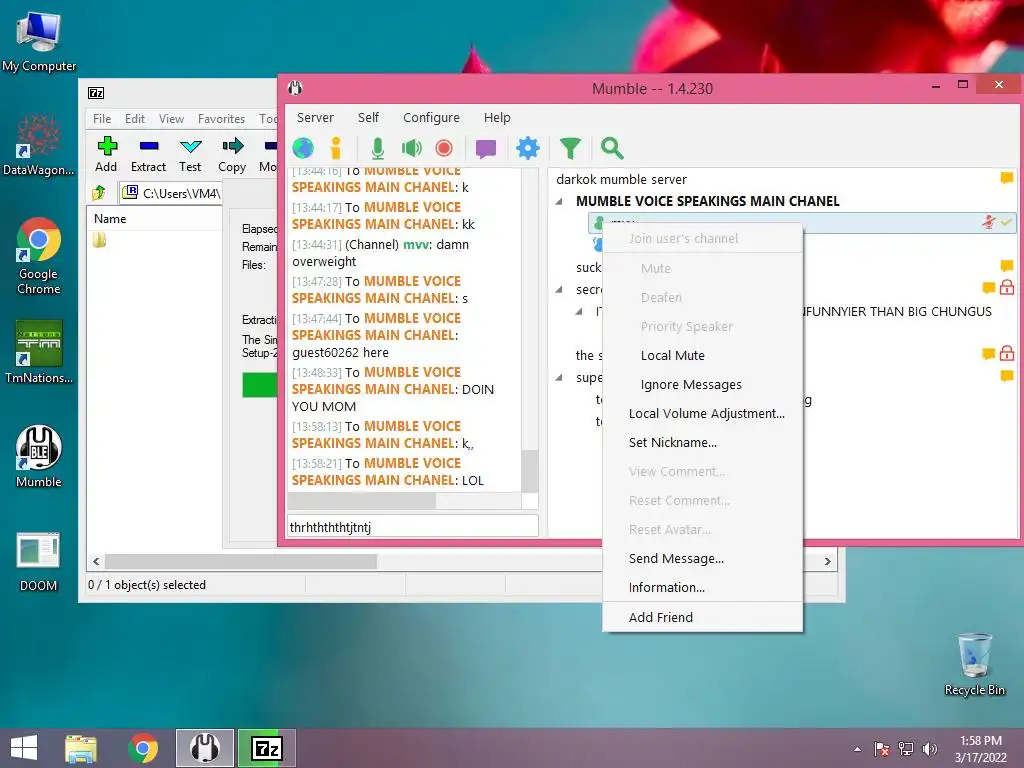Select the folder item in 7-Zip list

(100, 240)
